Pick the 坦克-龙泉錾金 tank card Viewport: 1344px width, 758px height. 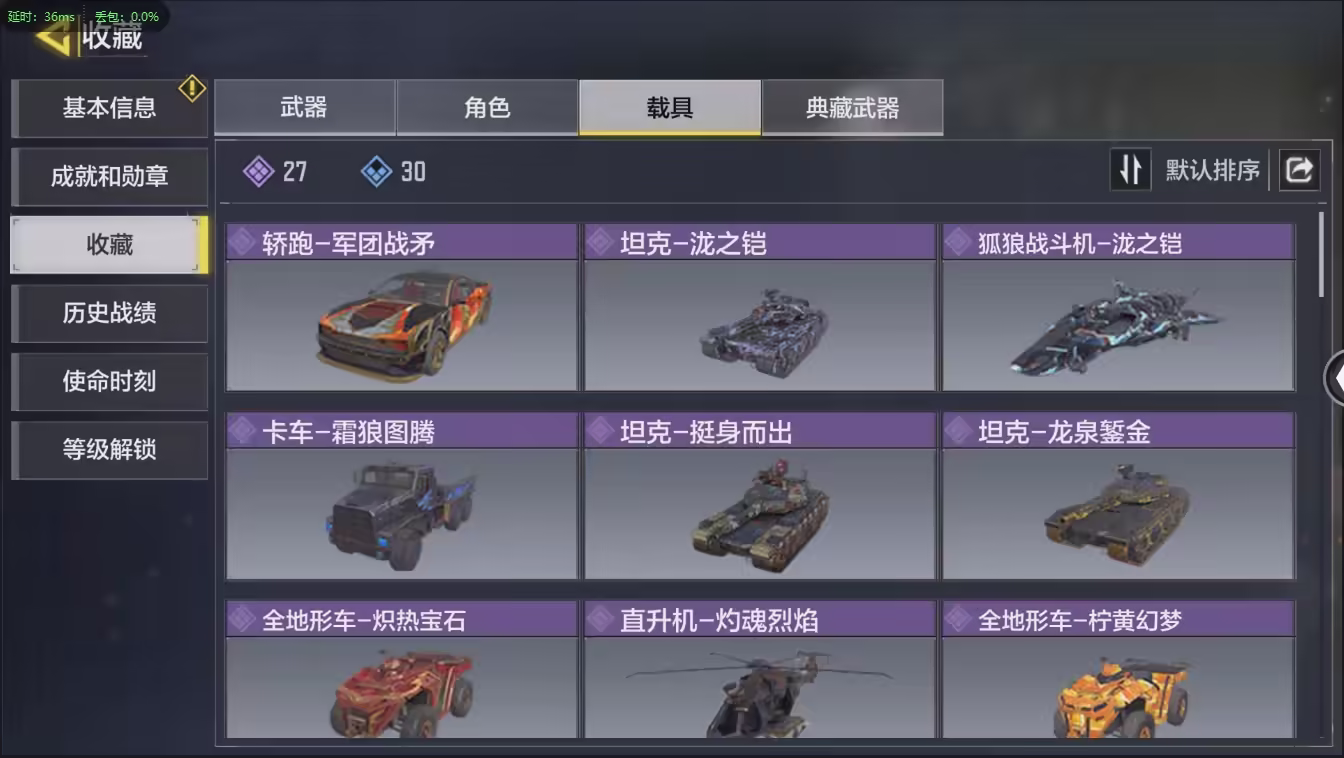1118,496
